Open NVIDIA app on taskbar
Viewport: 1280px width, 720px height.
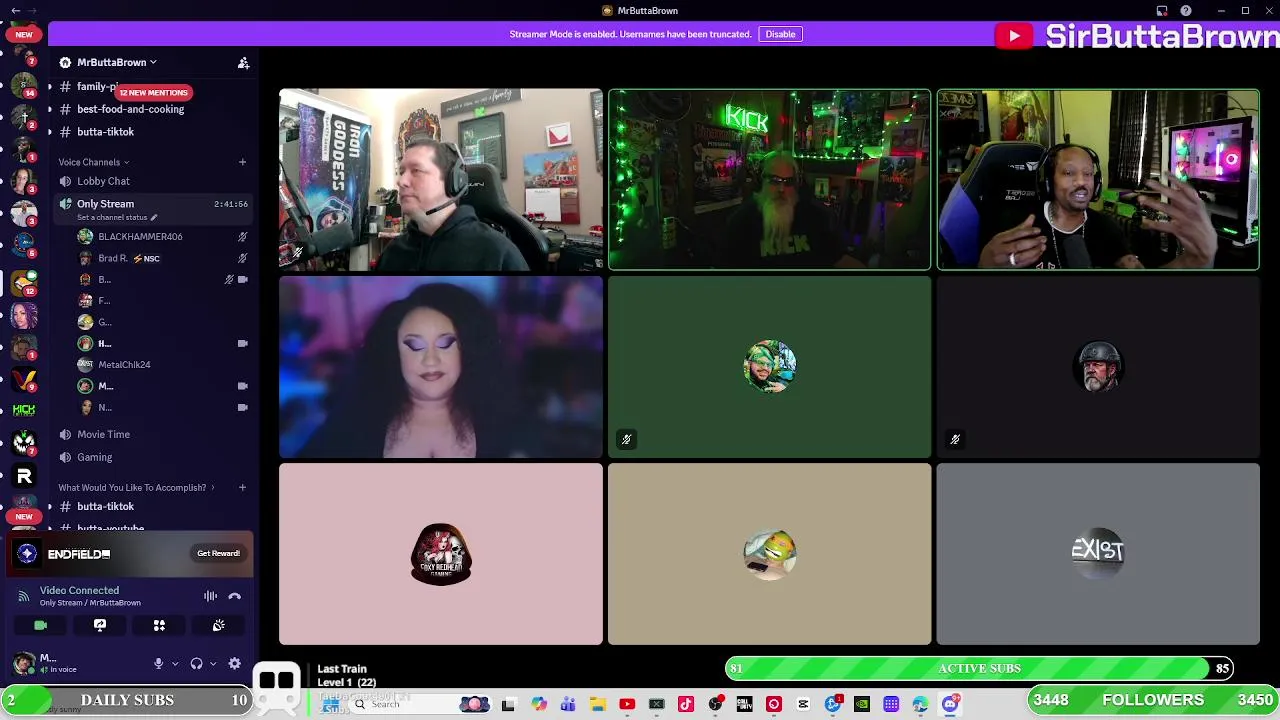coord(862,705)
